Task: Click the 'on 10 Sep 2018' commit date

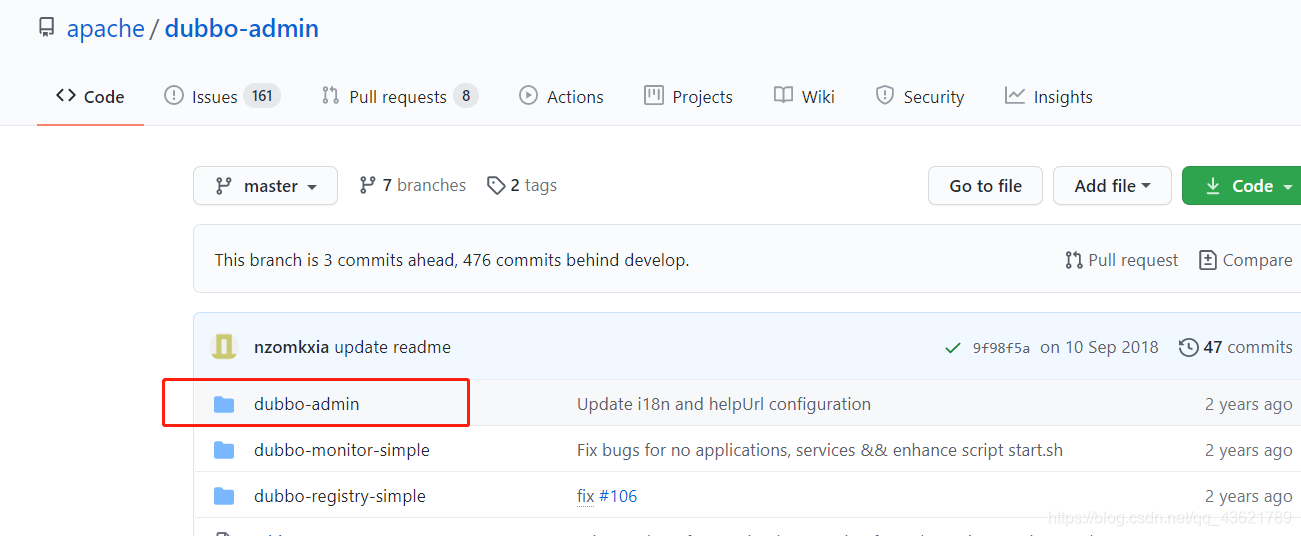Action: pyautogui.click(x=1099, y=347)
